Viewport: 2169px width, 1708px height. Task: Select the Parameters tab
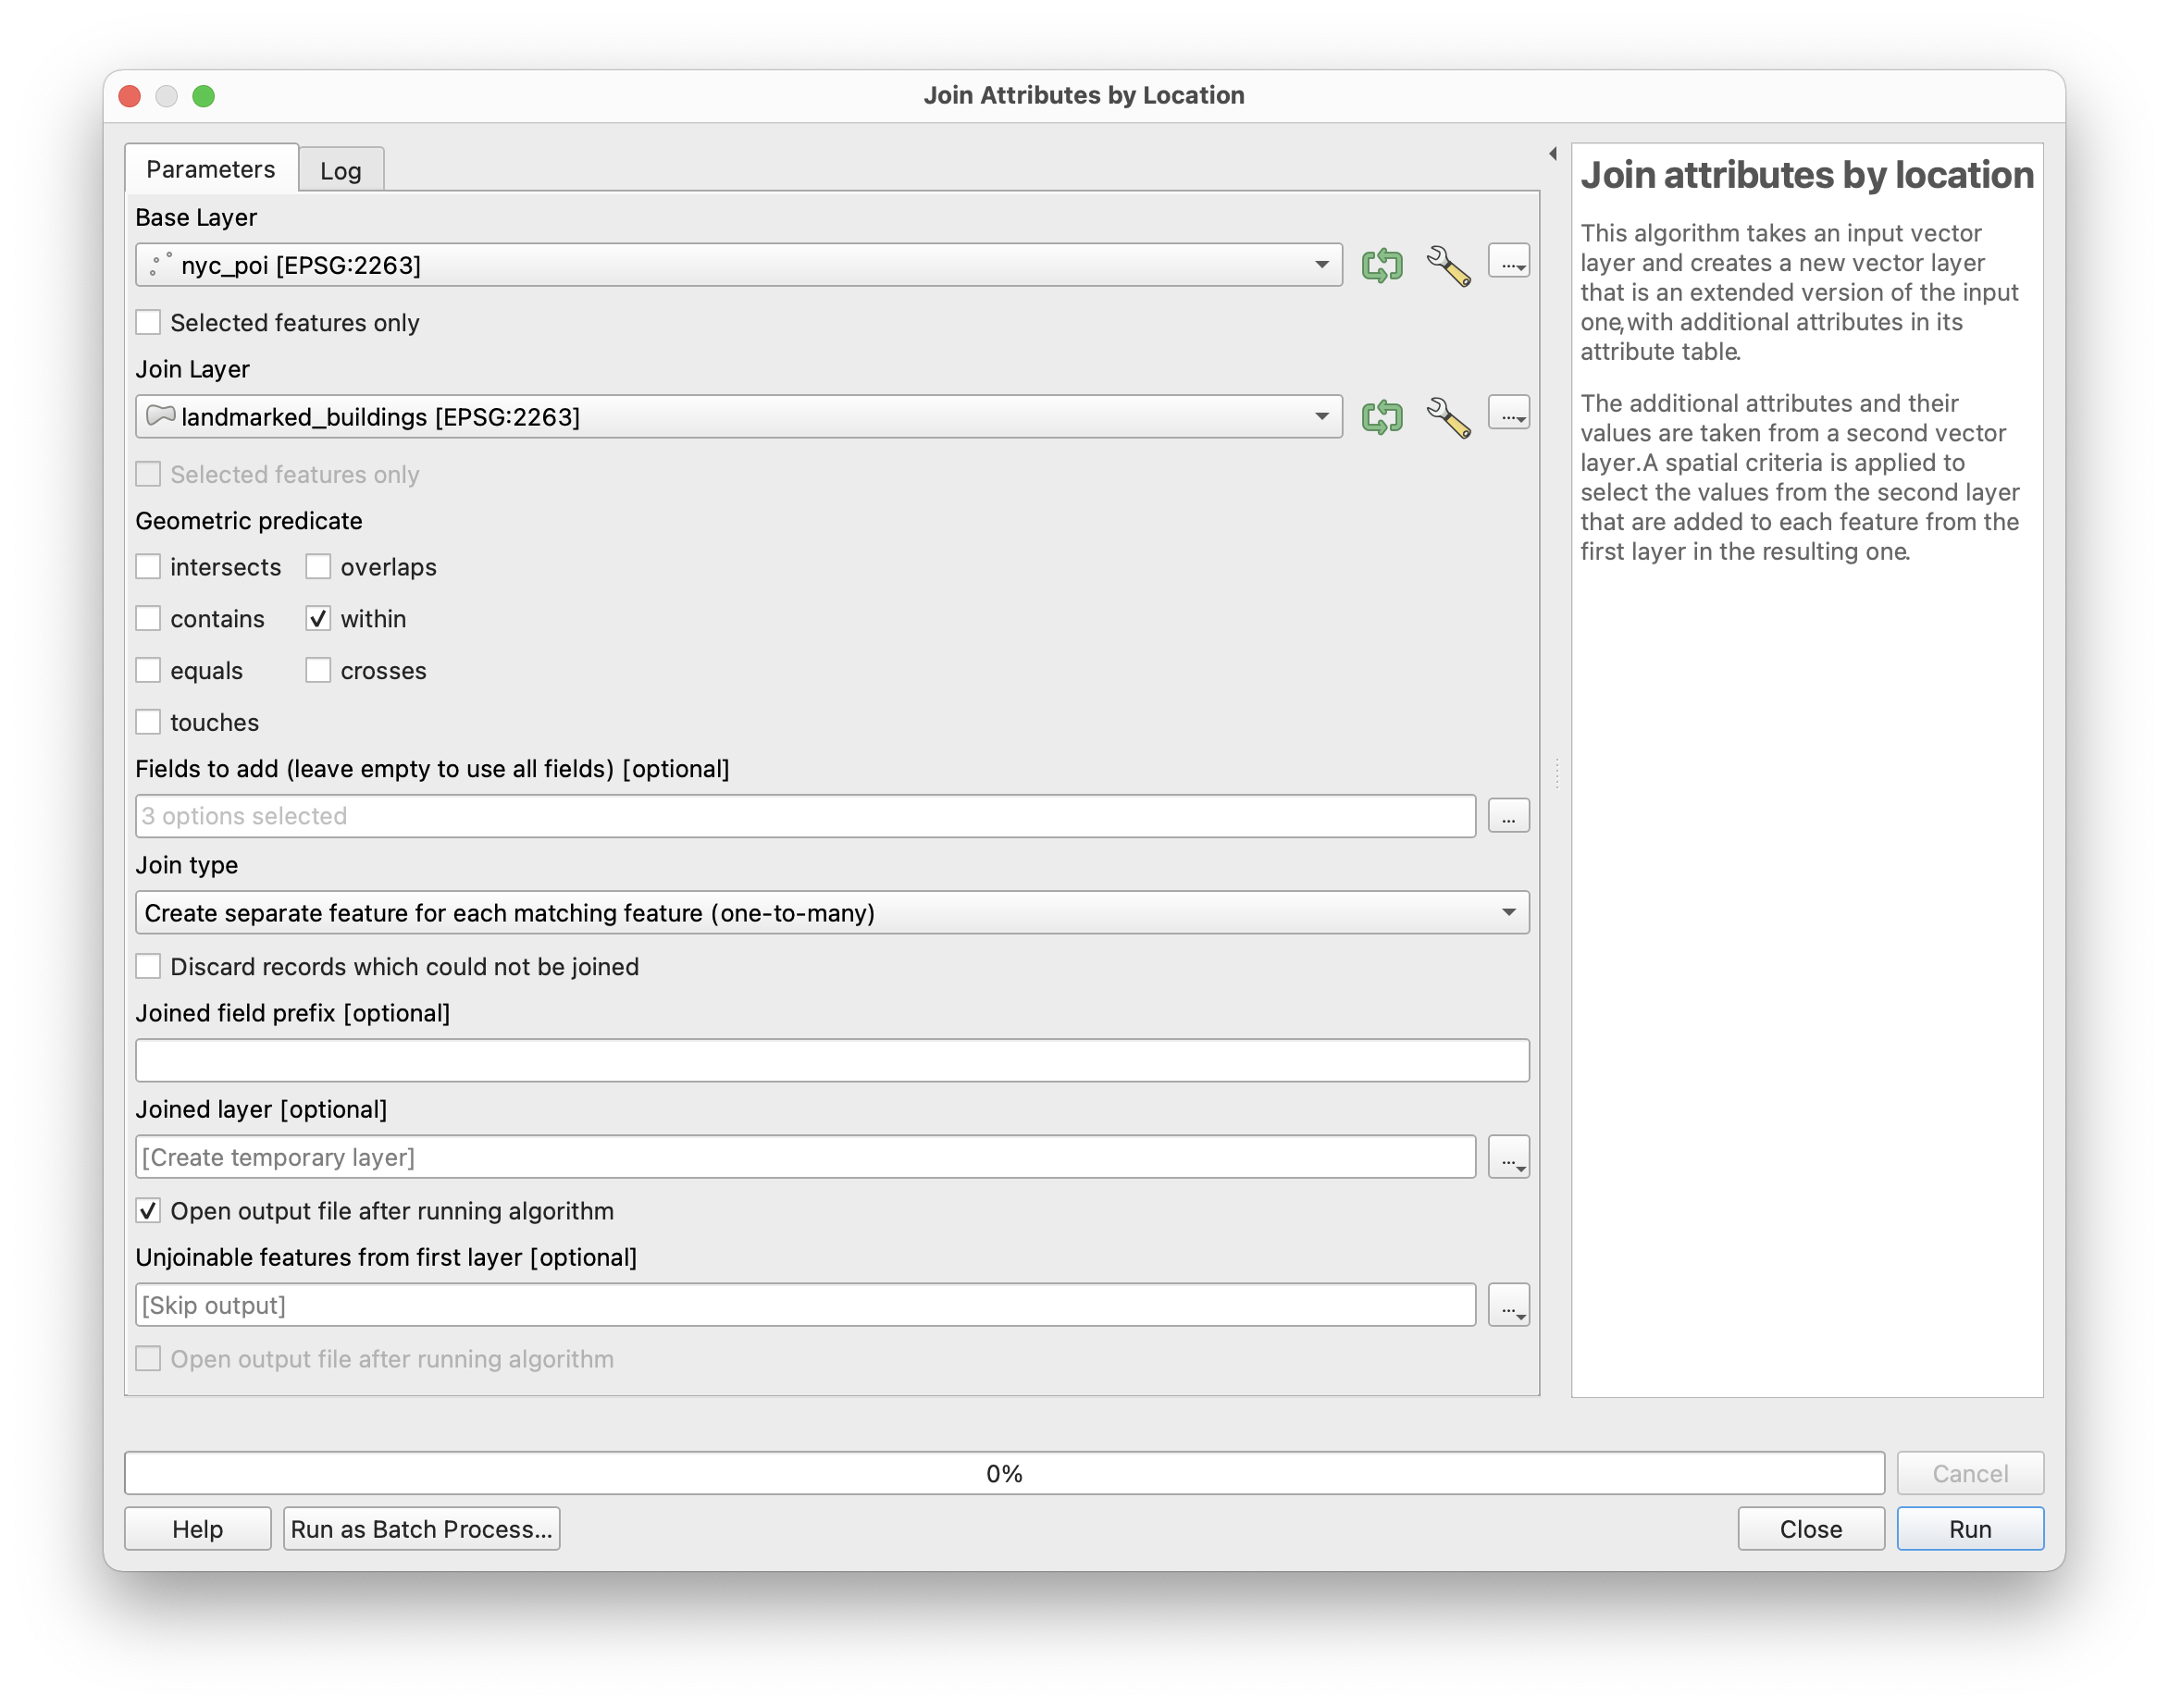[x=210, y=169]
